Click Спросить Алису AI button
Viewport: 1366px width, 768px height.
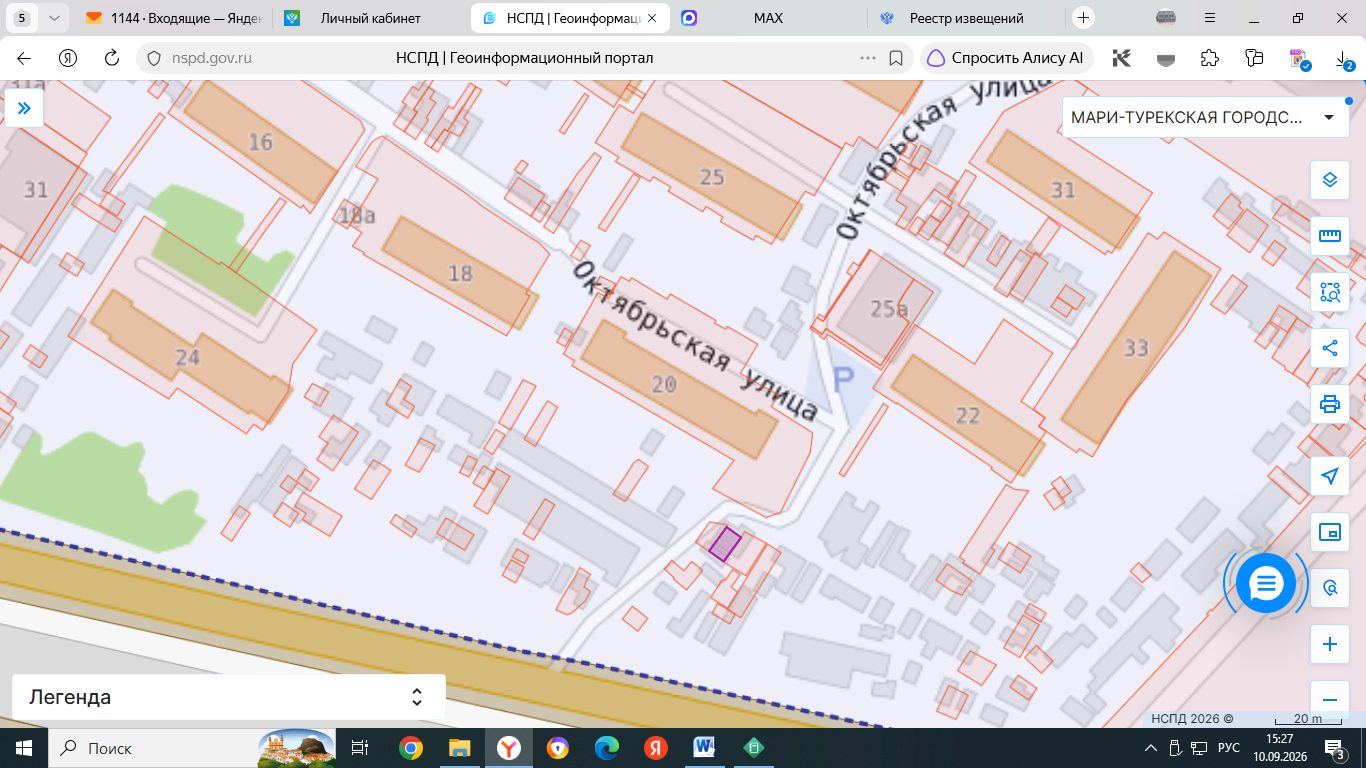click(x=1007, y=58)
